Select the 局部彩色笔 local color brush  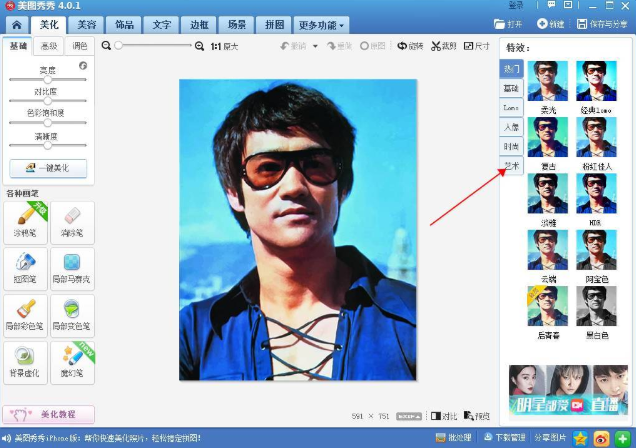coord(25,314)
